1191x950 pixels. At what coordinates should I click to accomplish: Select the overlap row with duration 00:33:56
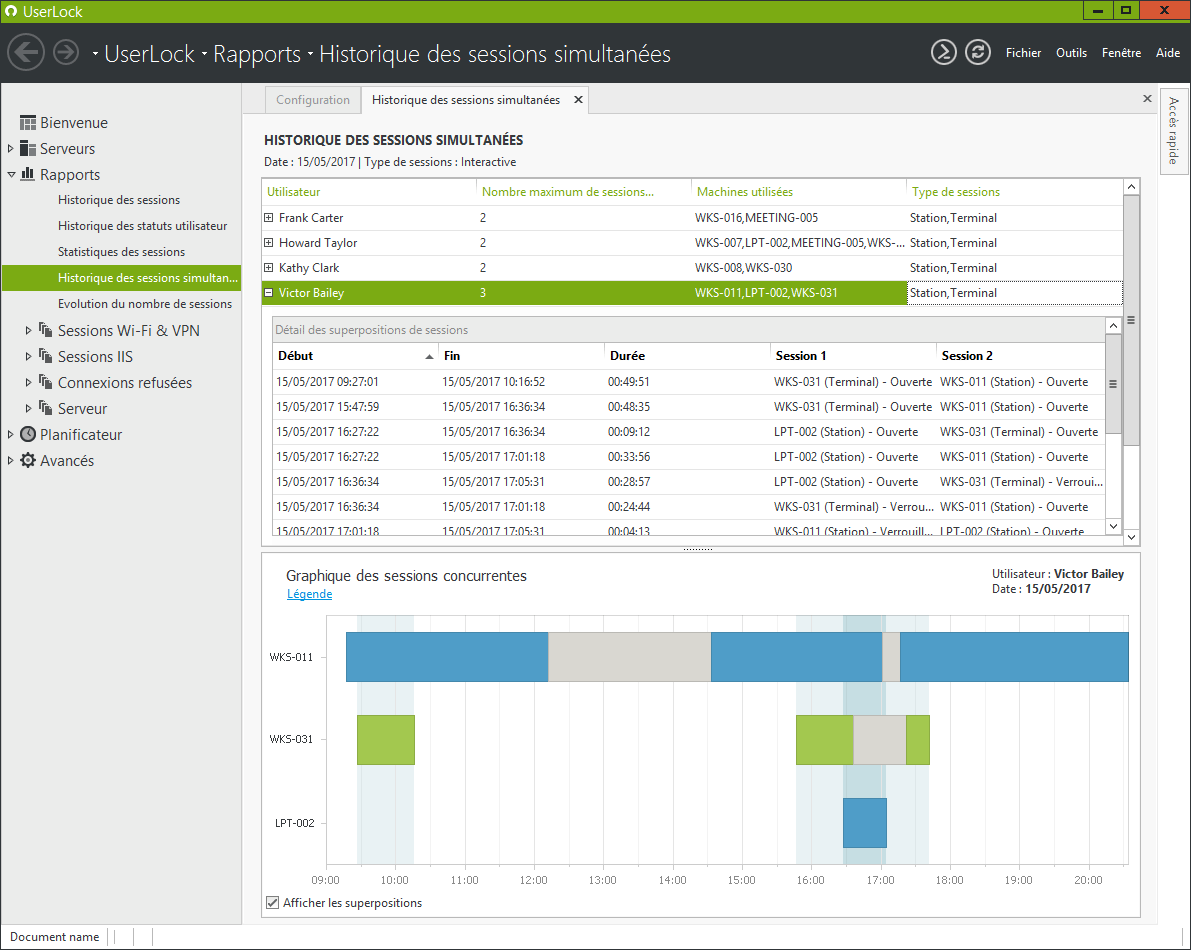pyautogui.click(x=689, y=456)
